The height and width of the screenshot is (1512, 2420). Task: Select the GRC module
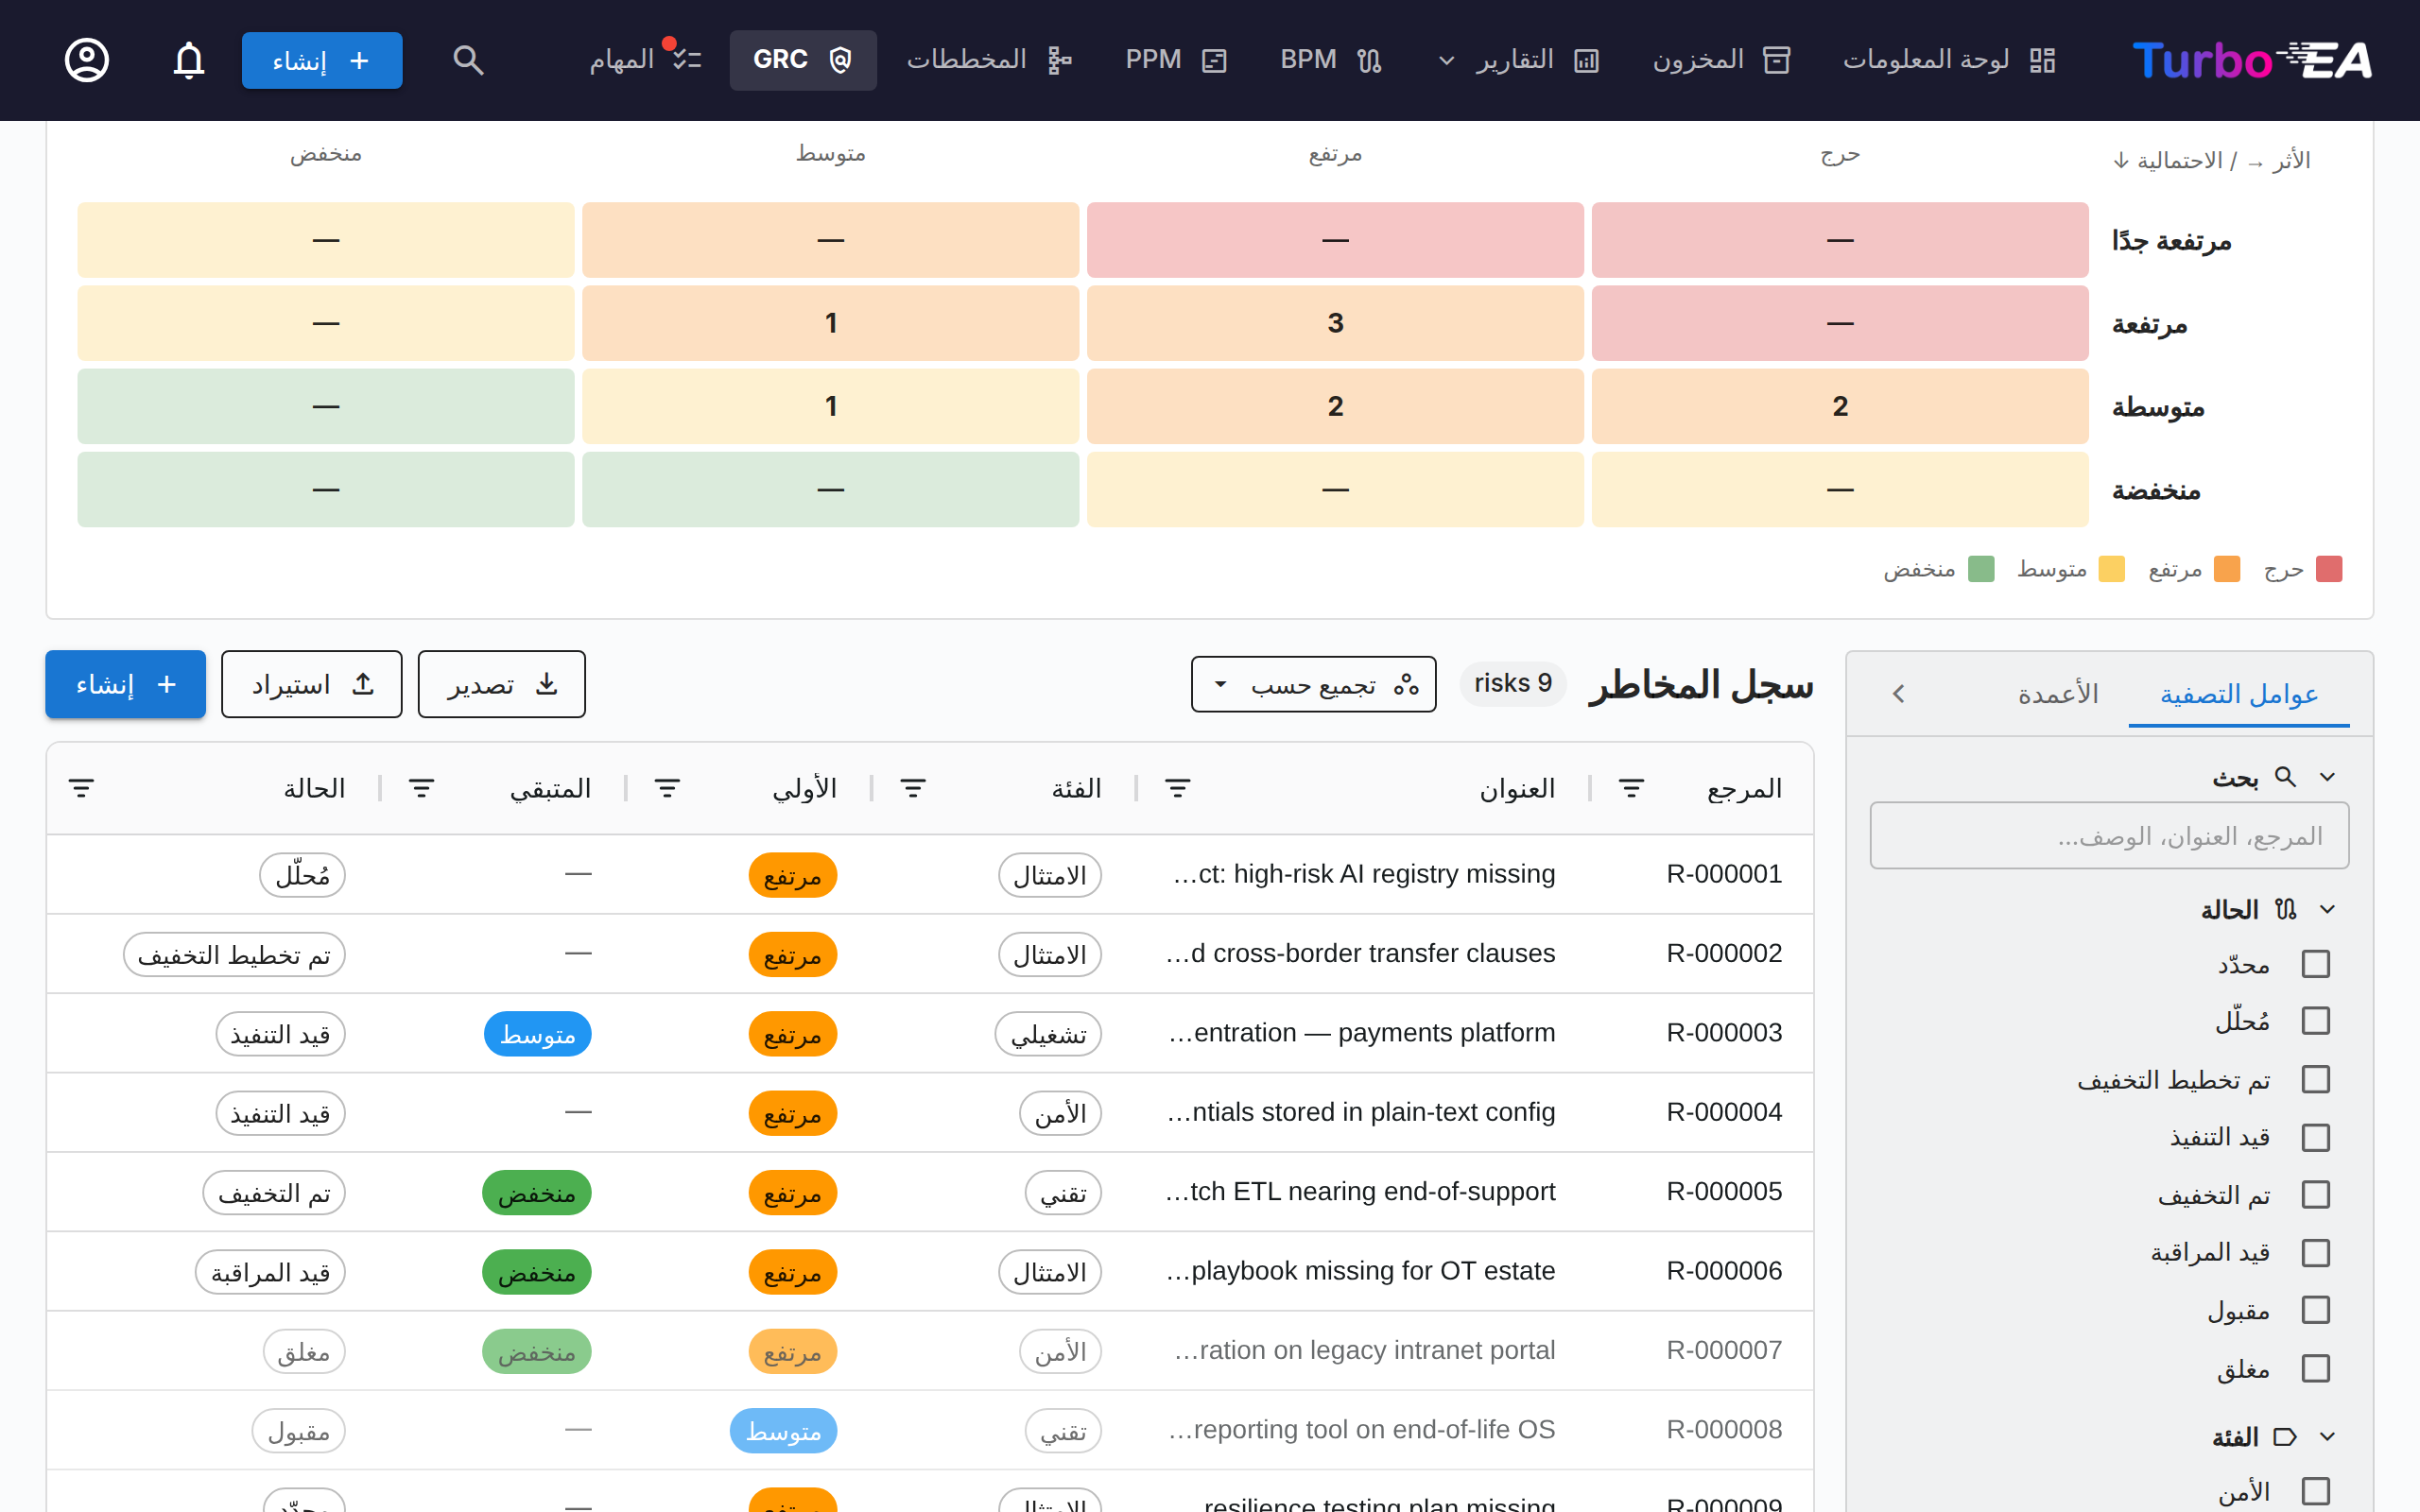pos(803,60)
